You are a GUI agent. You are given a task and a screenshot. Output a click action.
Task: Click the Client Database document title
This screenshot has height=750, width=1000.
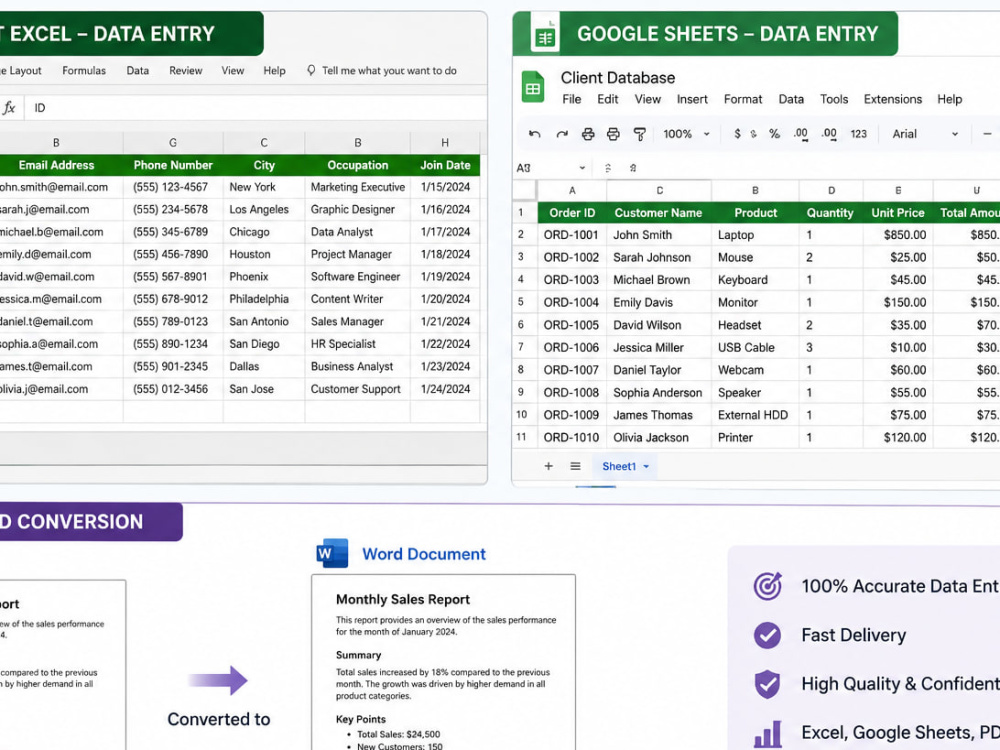point(617,78)
